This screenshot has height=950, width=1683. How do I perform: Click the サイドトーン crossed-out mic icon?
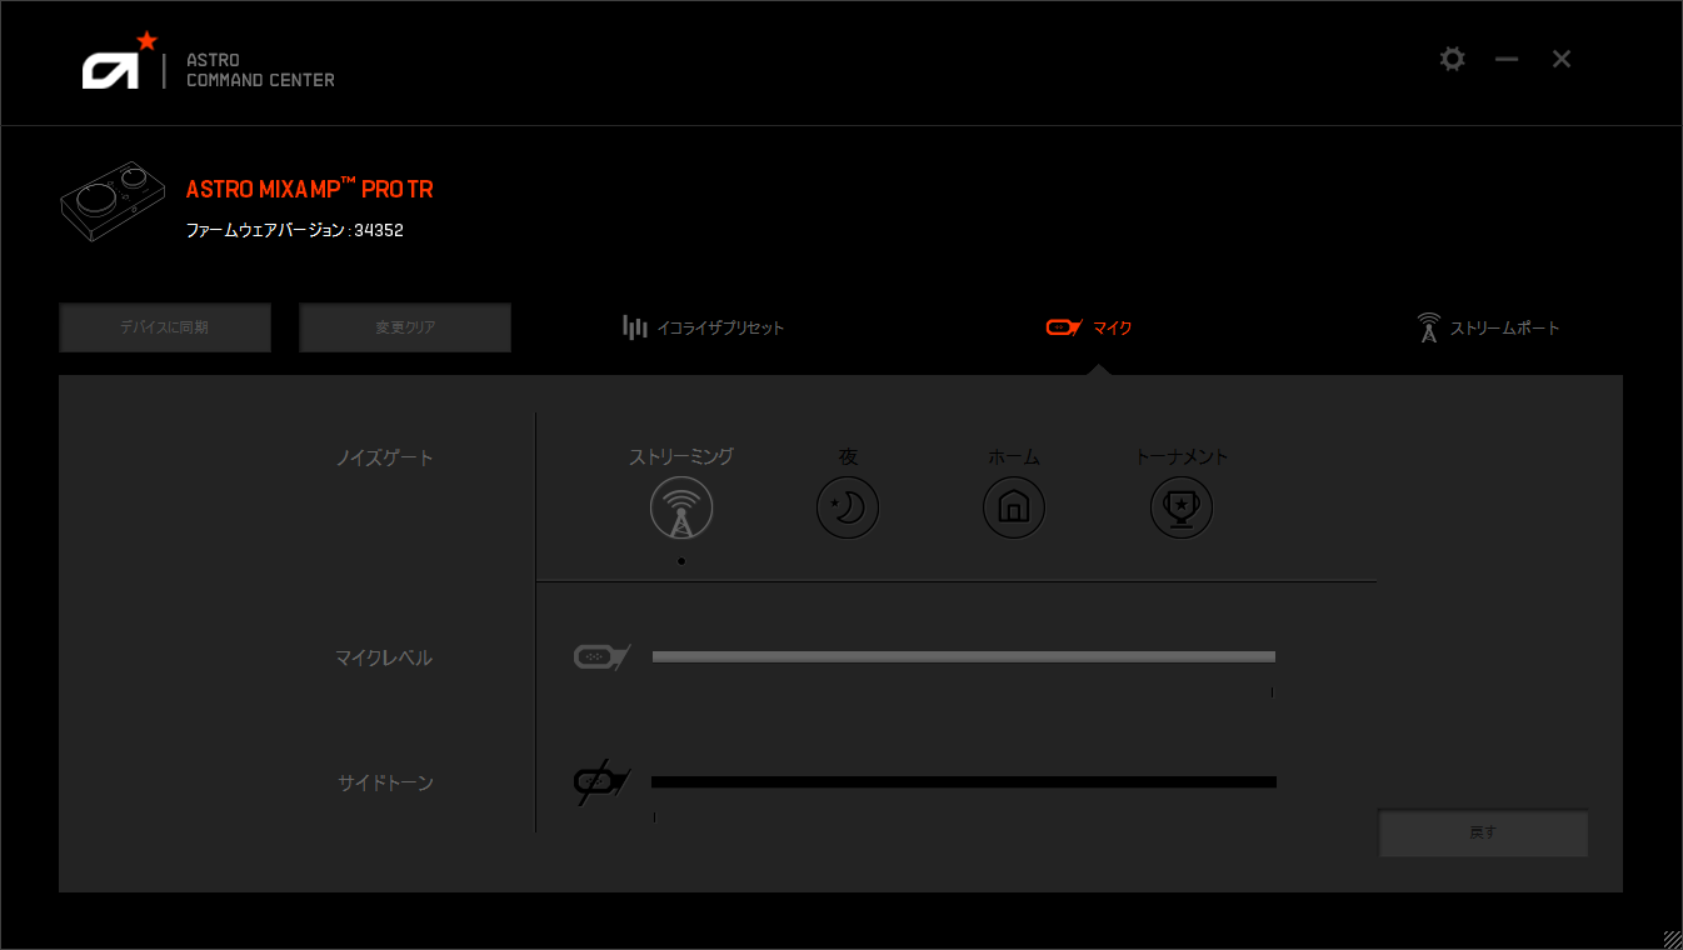pyautogui.click(x=601, y=782)
